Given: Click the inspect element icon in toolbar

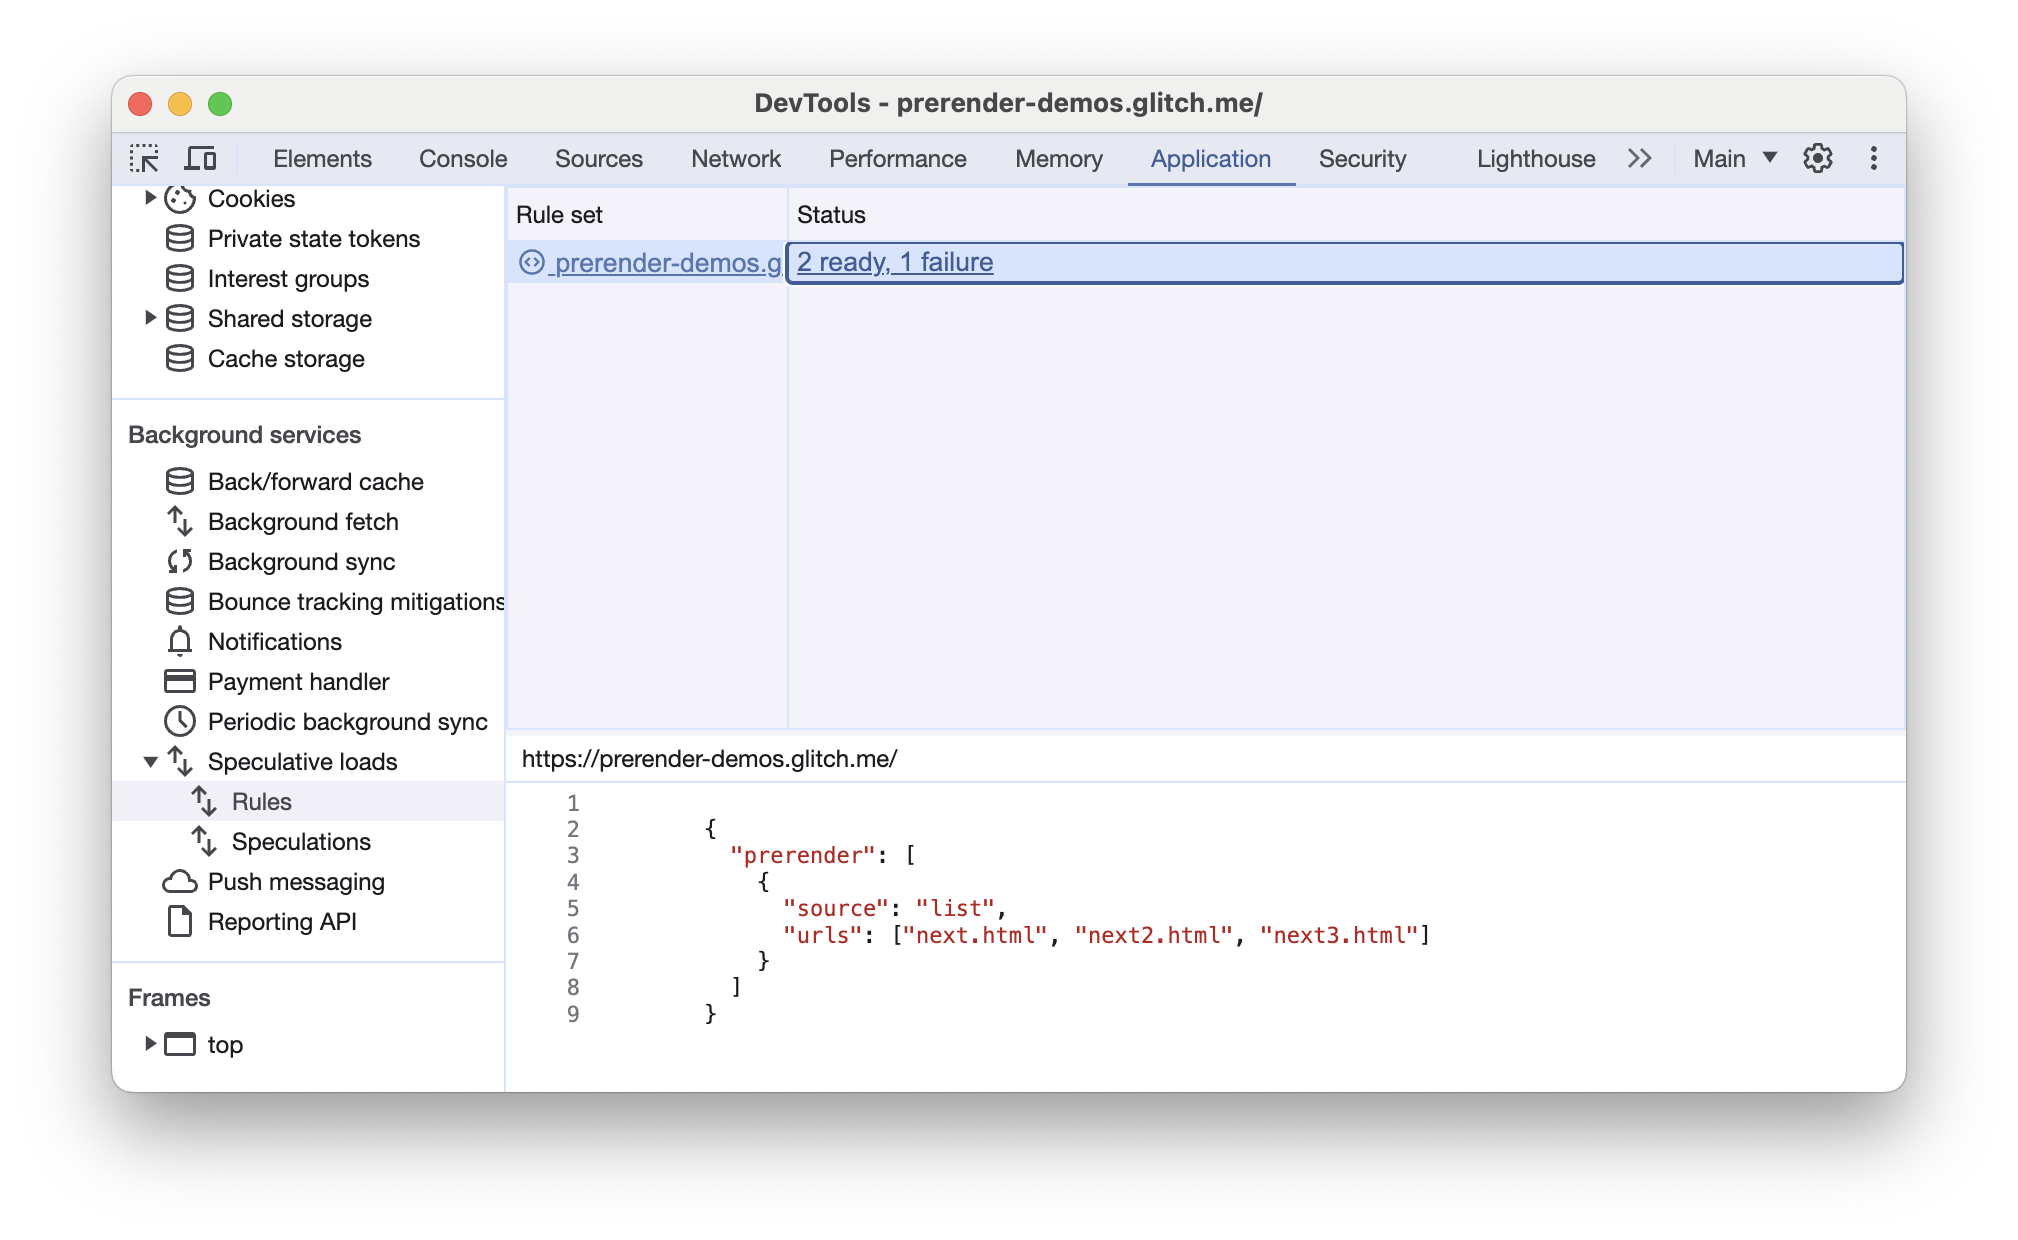Looking at the screenshot, I should click(x=144, y=159).
